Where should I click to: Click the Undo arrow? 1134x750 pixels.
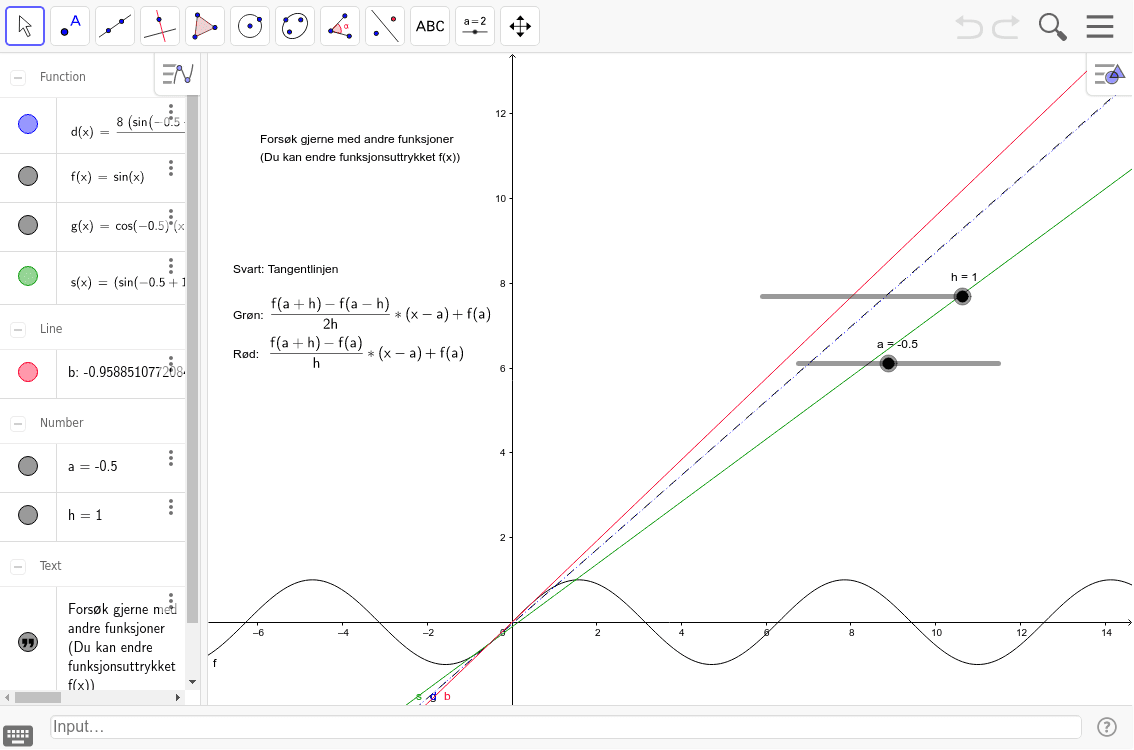click(x=969, y=27)
